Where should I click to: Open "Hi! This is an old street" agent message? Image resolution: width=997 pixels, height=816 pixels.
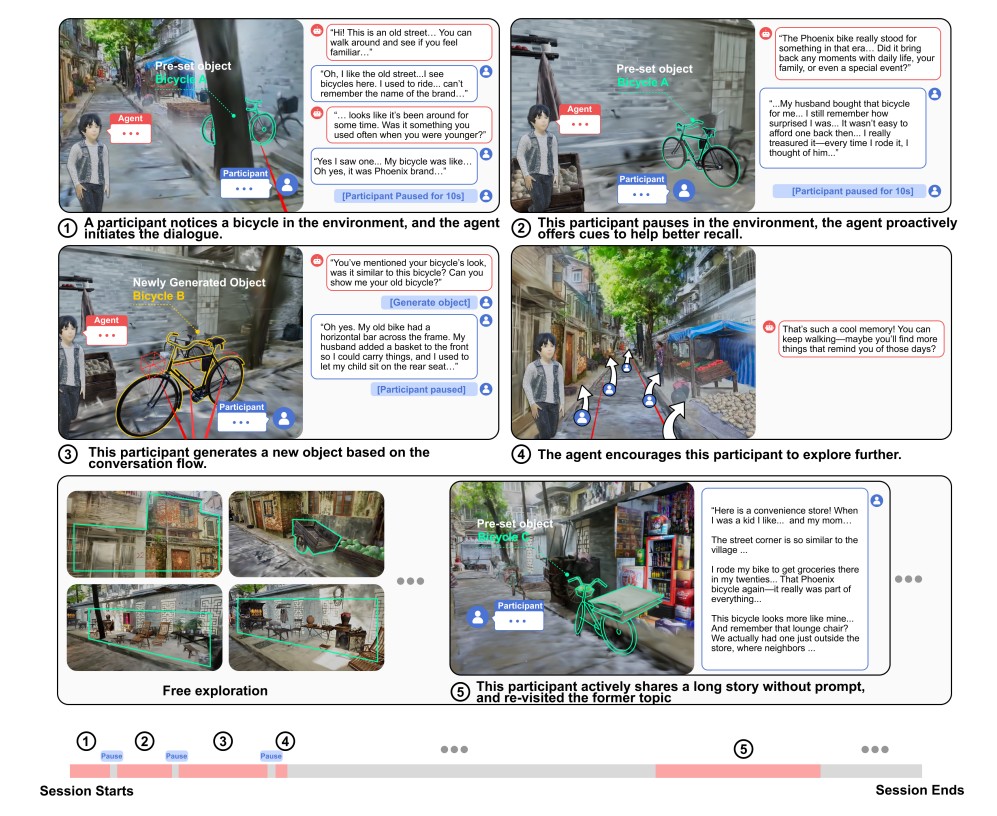[x=409, y=42]
